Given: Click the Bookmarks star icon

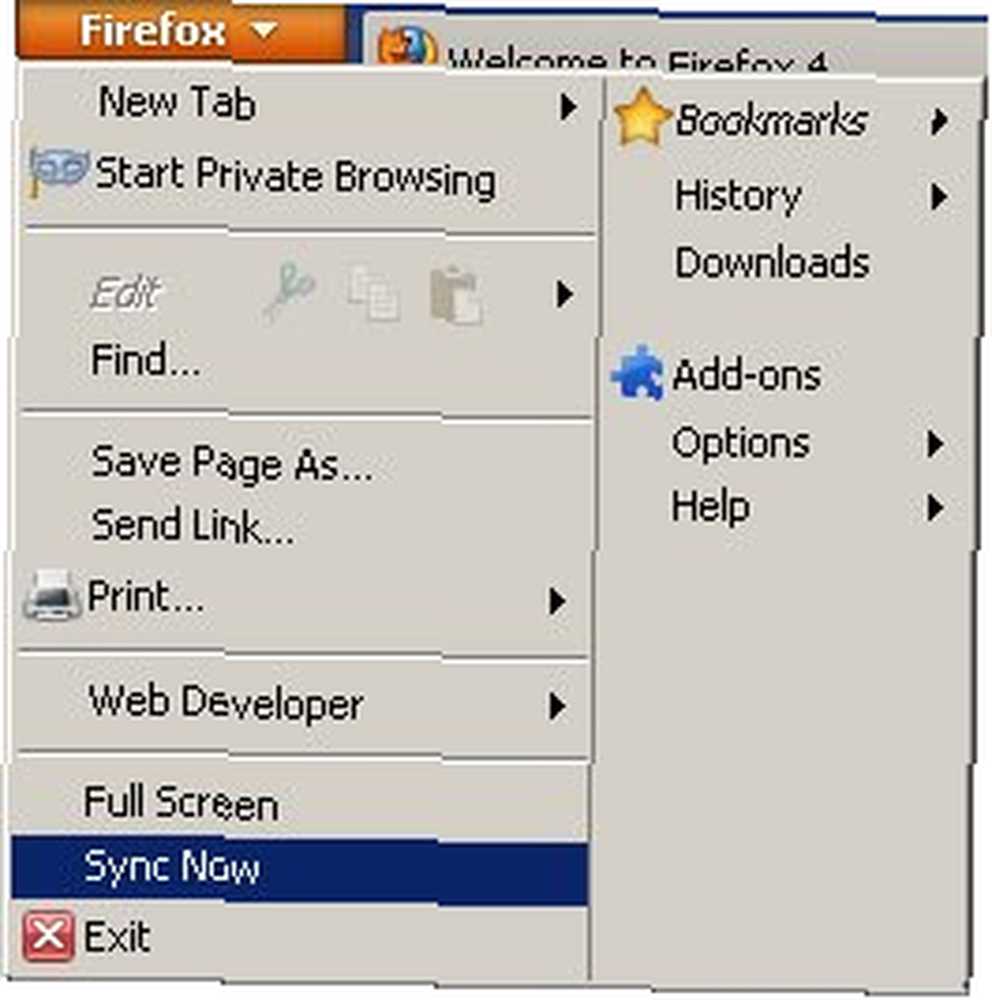Looking at the screenshot, I should (642, 117).
